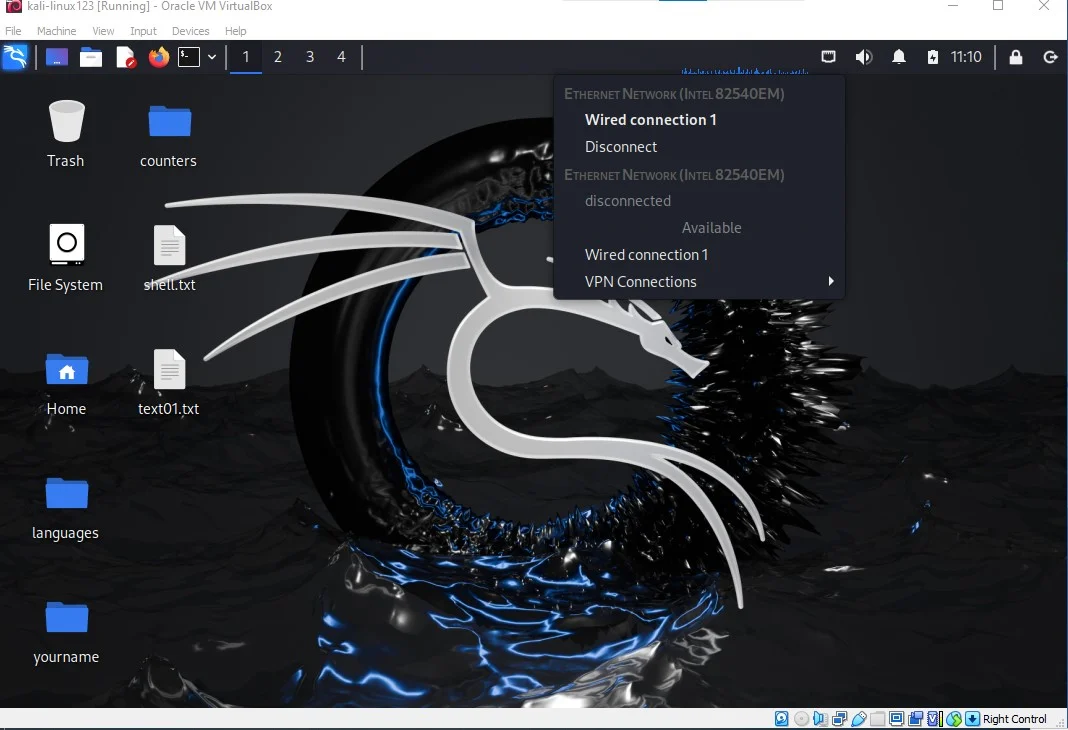Screen dimensions: 1068x730
Task: Select the File System desktop icon
Action: [65, 258]
